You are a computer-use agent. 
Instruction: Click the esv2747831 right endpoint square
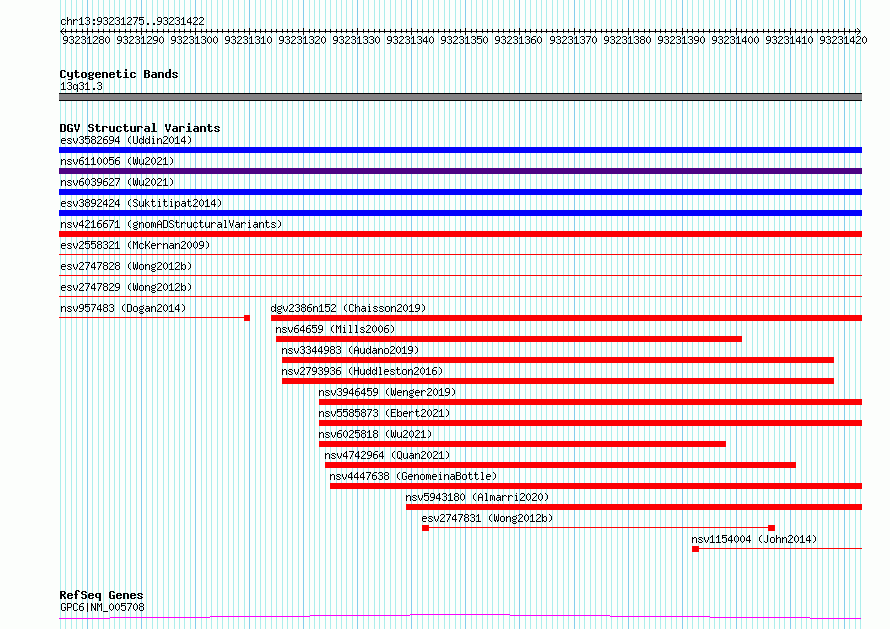point(771,528)
